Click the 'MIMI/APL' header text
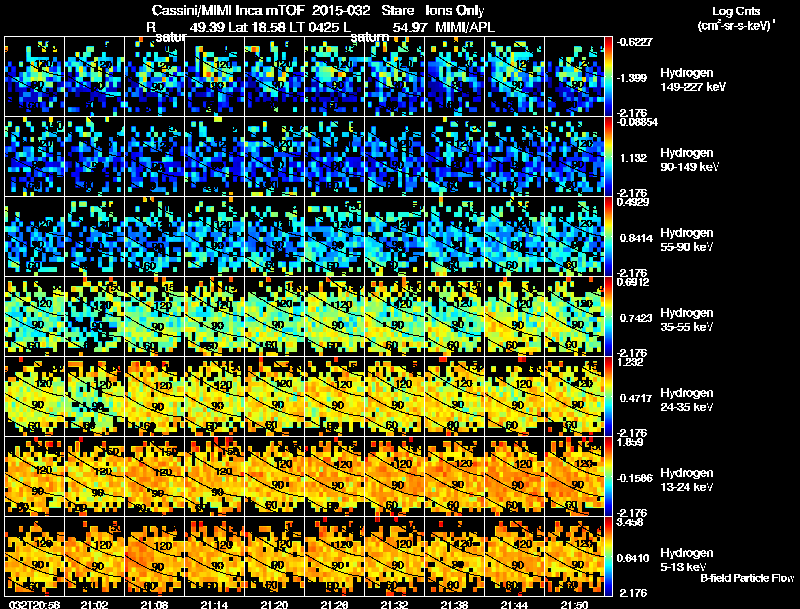The image size is (800, 609). pyautogui.click(x=465, y=27)
